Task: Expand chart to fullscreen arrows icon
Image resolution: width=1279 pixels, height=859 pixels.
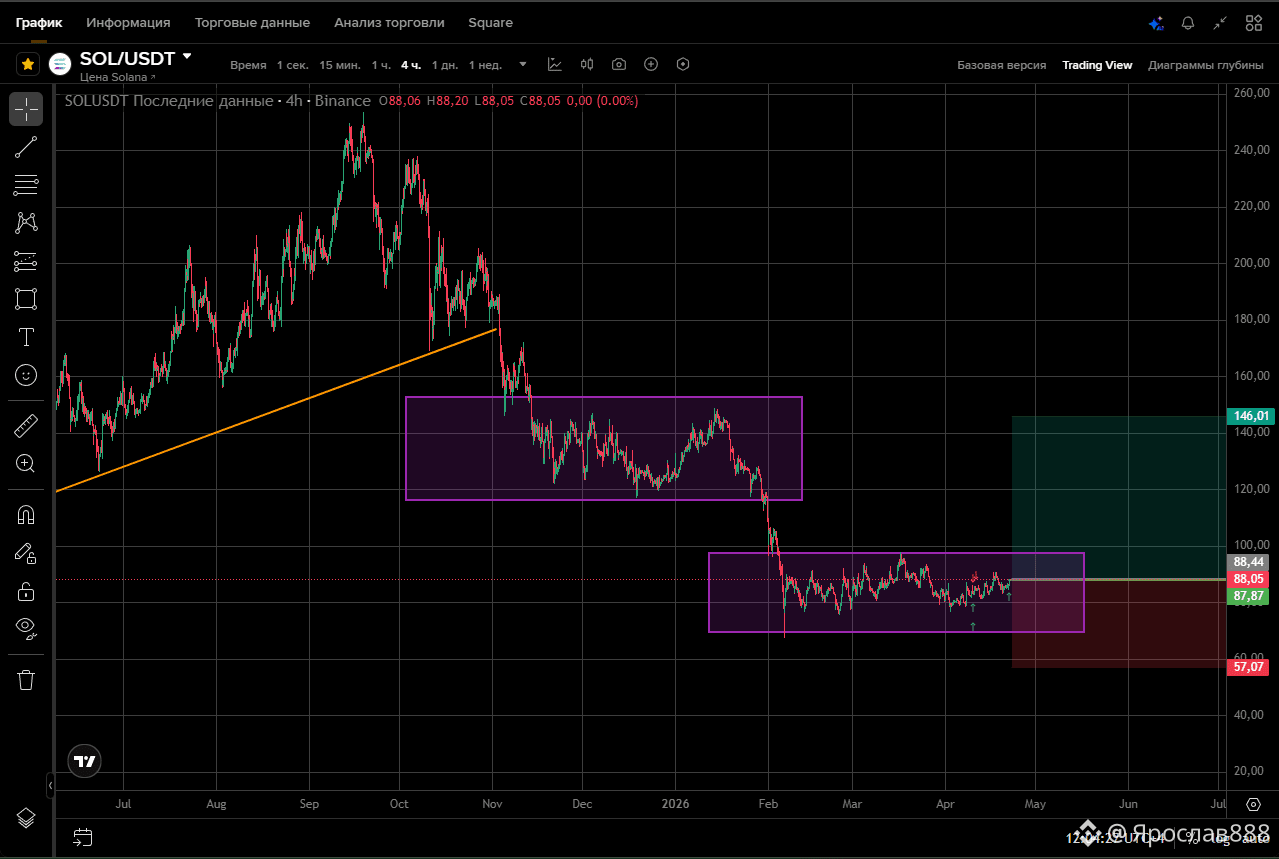Action: [1220, 23]
